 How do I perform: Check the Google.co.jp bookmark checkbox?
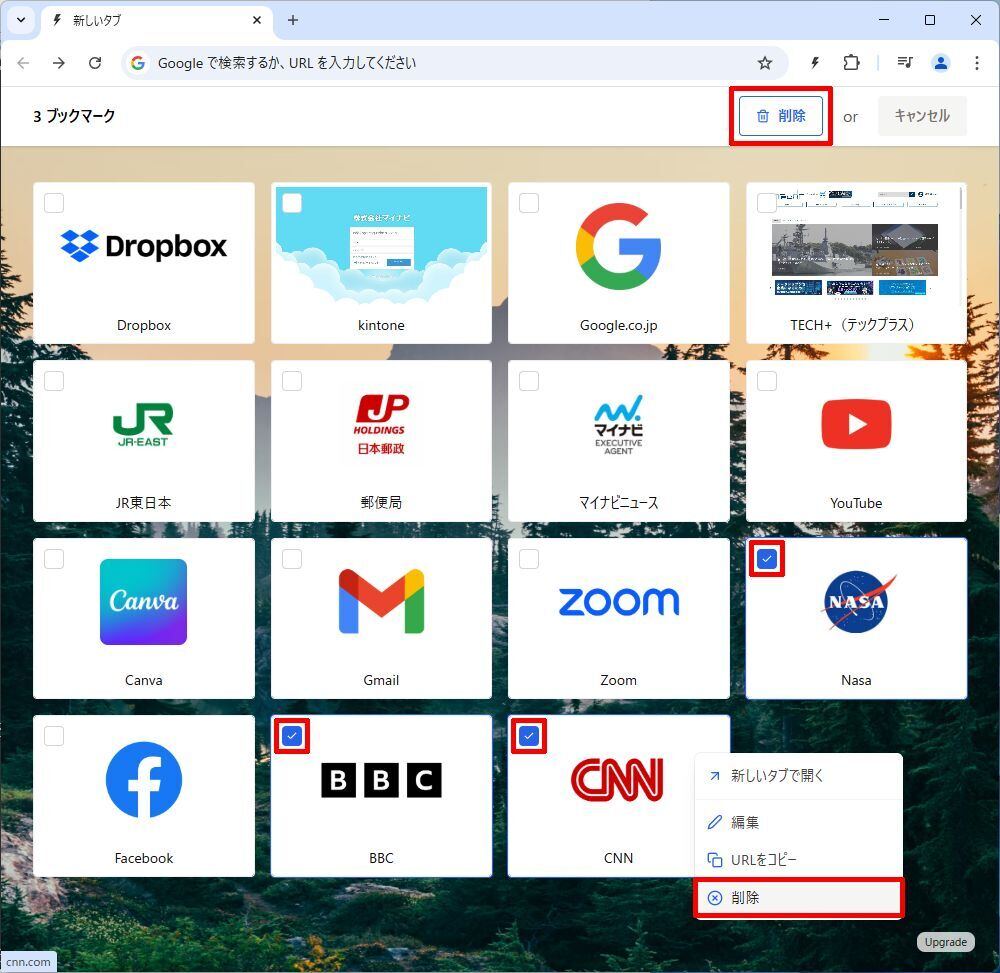pyautogui.click(x=529, y=203)
